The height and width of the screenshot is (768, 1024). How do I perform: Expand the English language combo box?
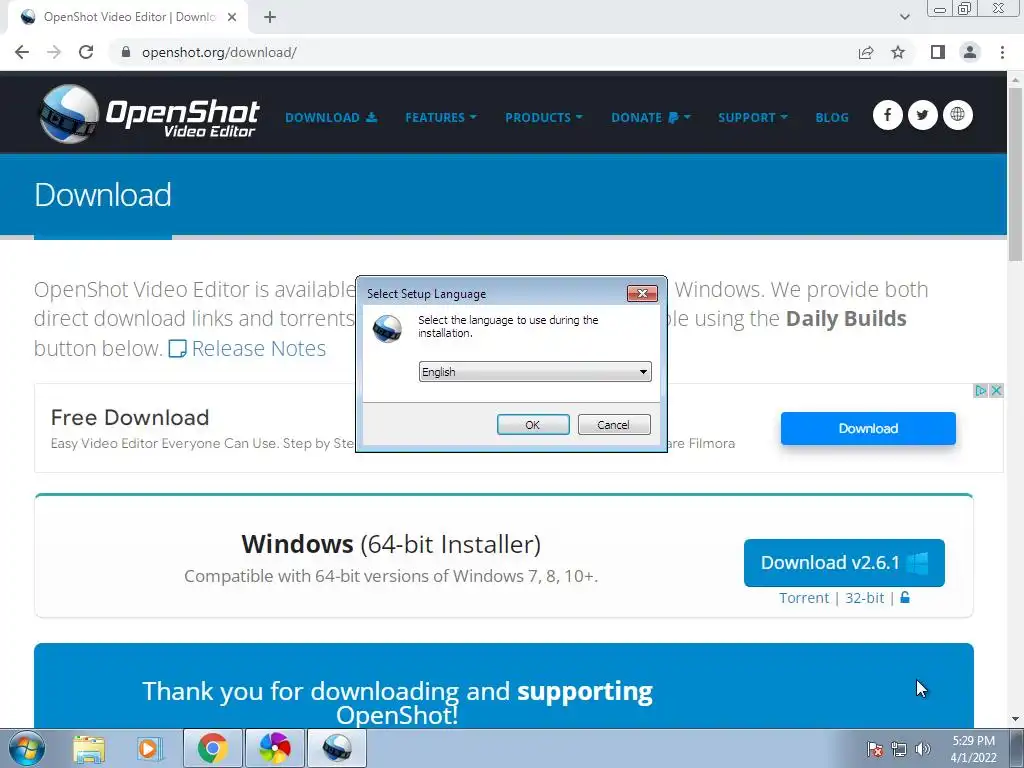[535, 372]
